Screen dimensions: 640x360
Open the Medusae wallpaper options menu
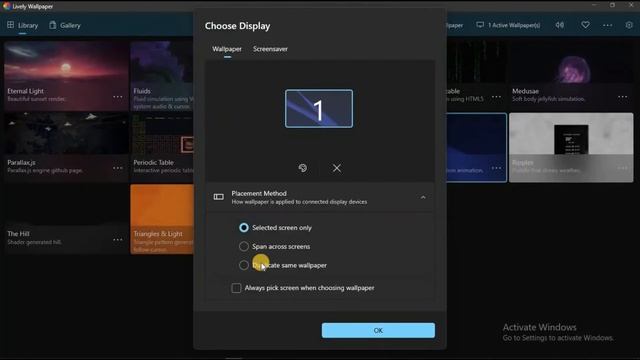point(622,97)
